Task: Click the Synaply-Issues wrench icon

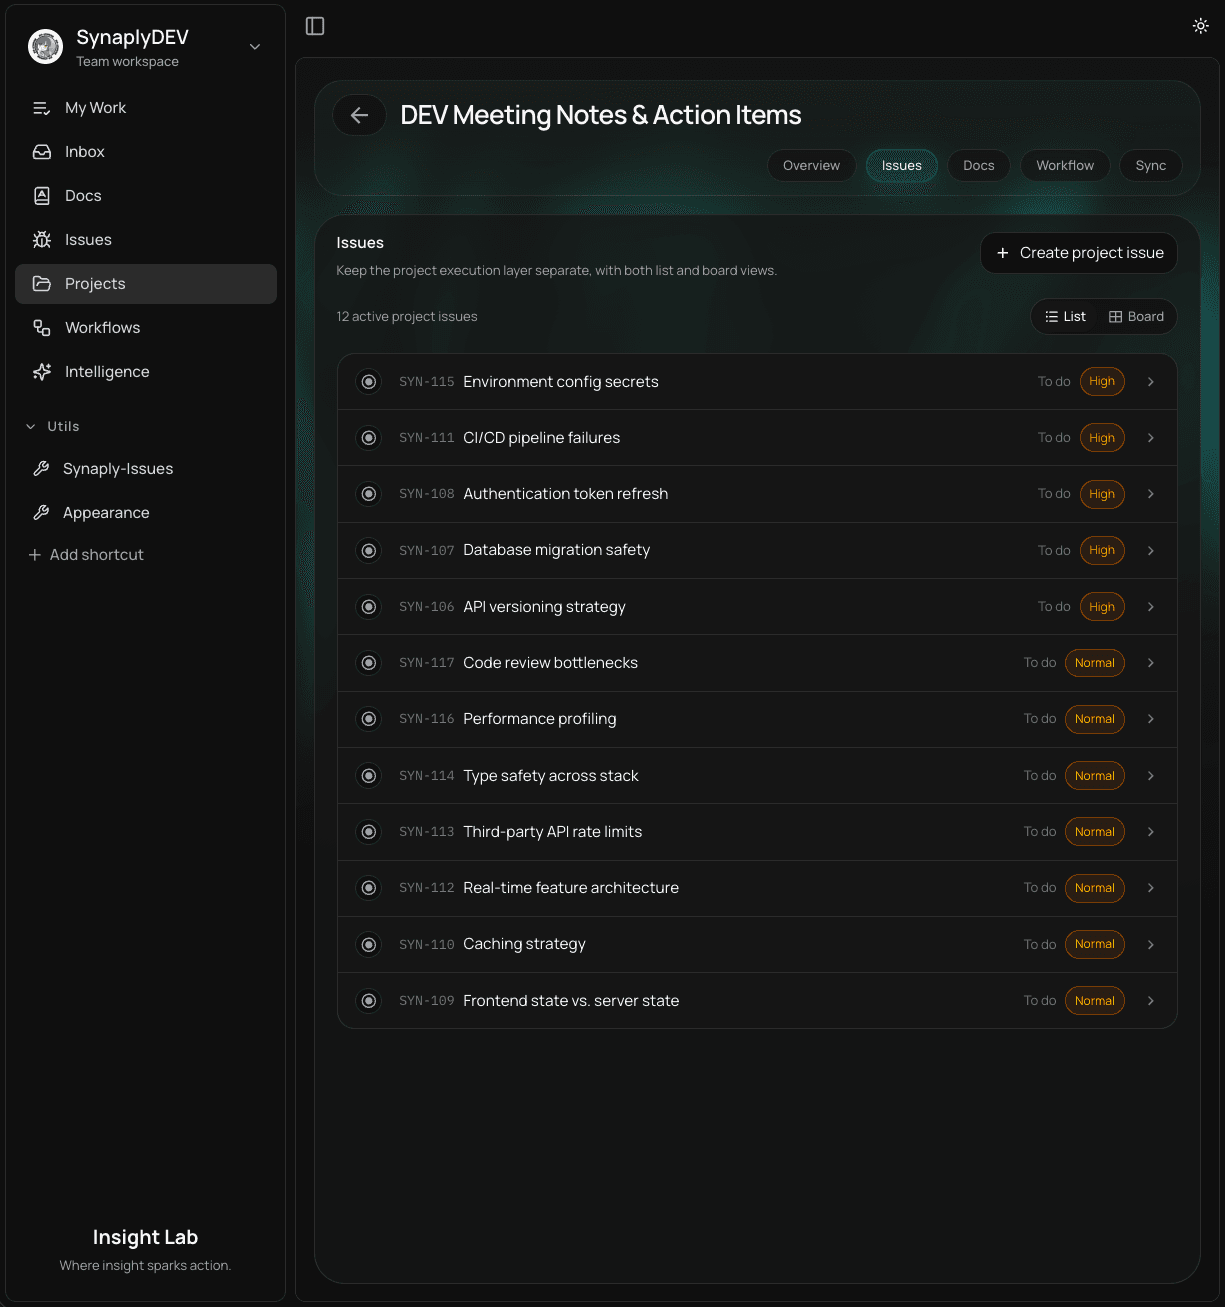Action: pos(41,469)
